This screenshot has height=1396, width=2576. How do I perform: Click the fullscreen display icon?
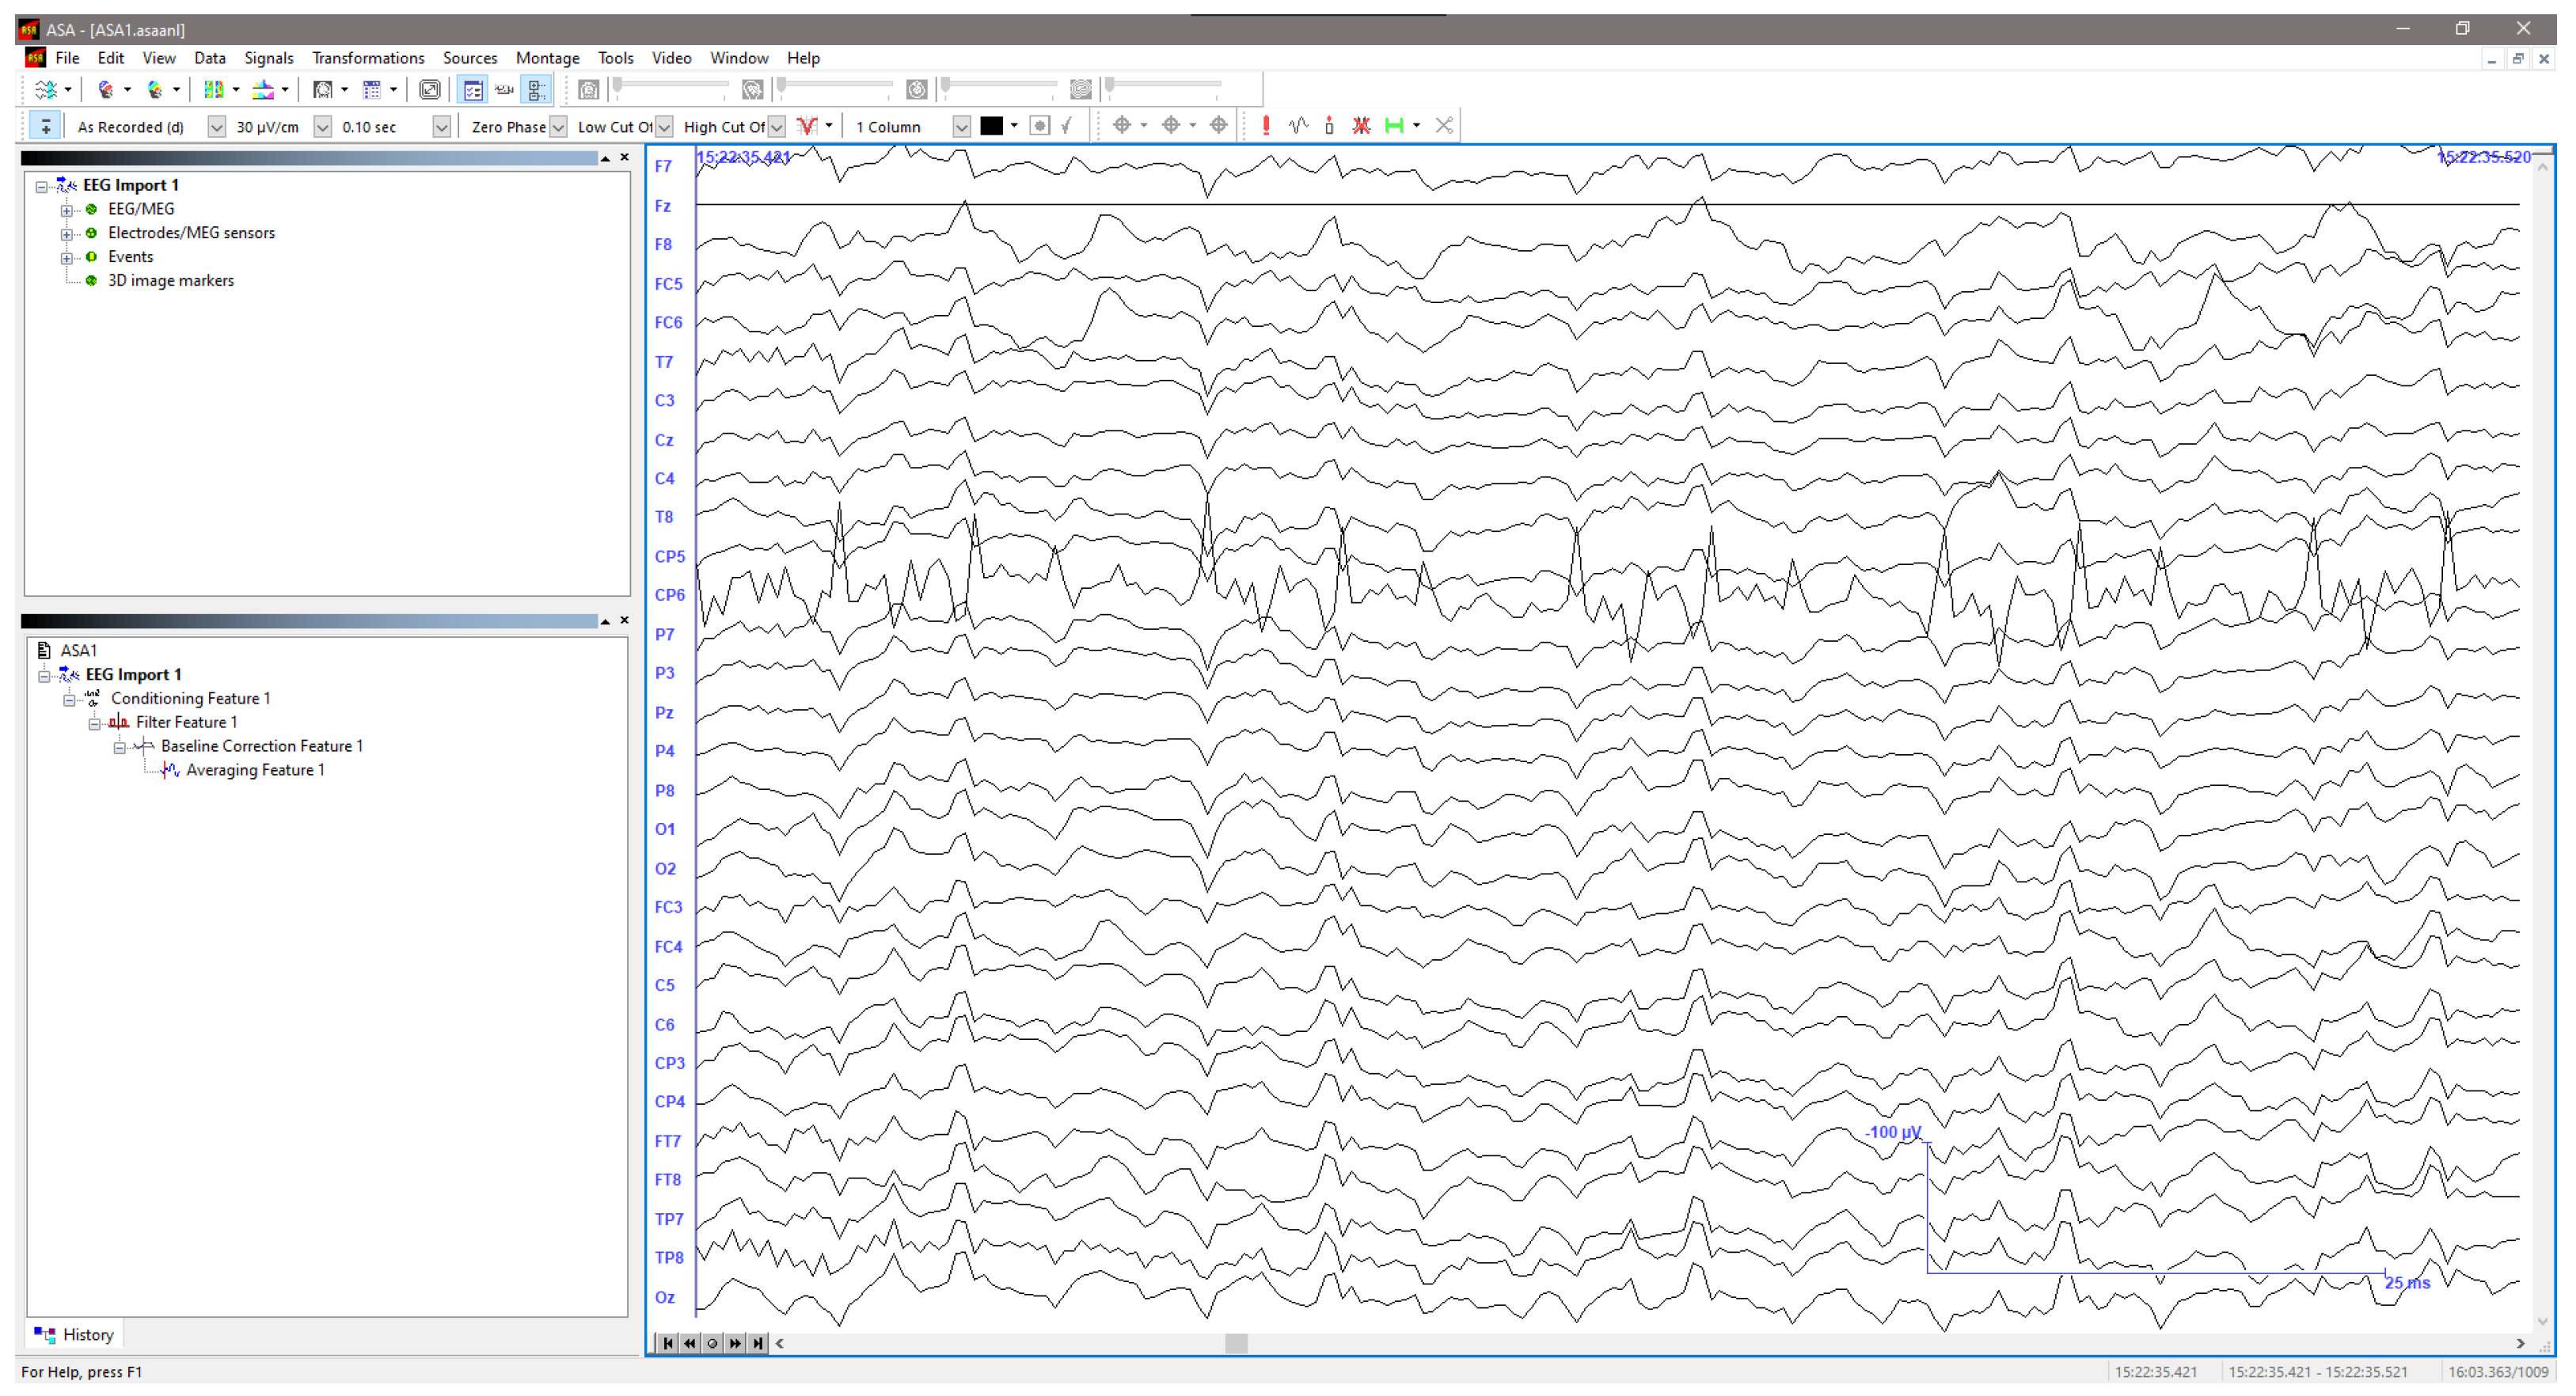point(430,90)
